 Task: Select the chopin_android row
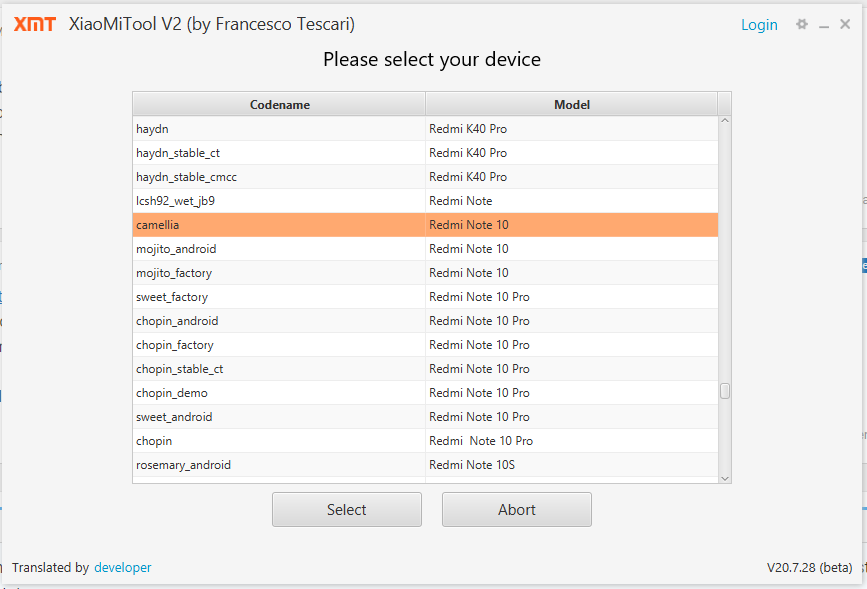(x=425, y=321)
